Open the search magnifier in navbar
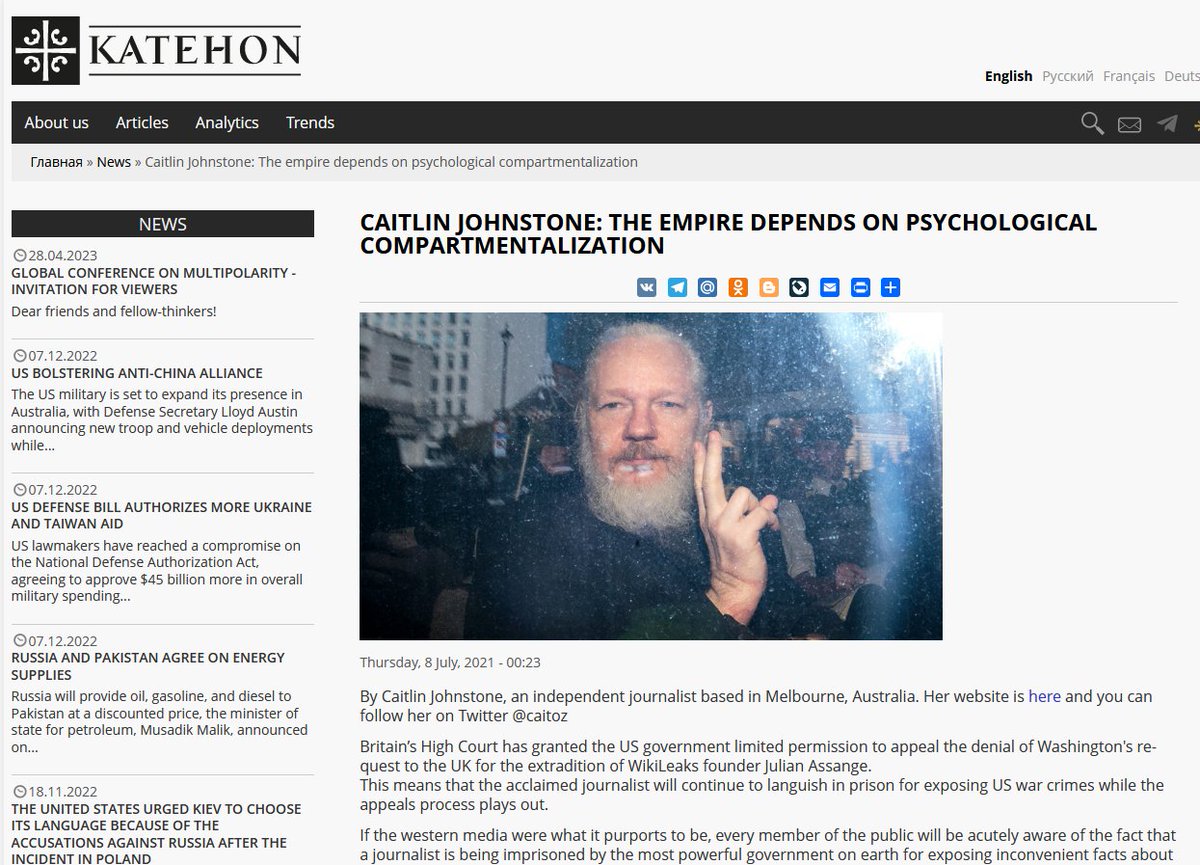This screenshot has width=1200, height=865. (1092, 123)
